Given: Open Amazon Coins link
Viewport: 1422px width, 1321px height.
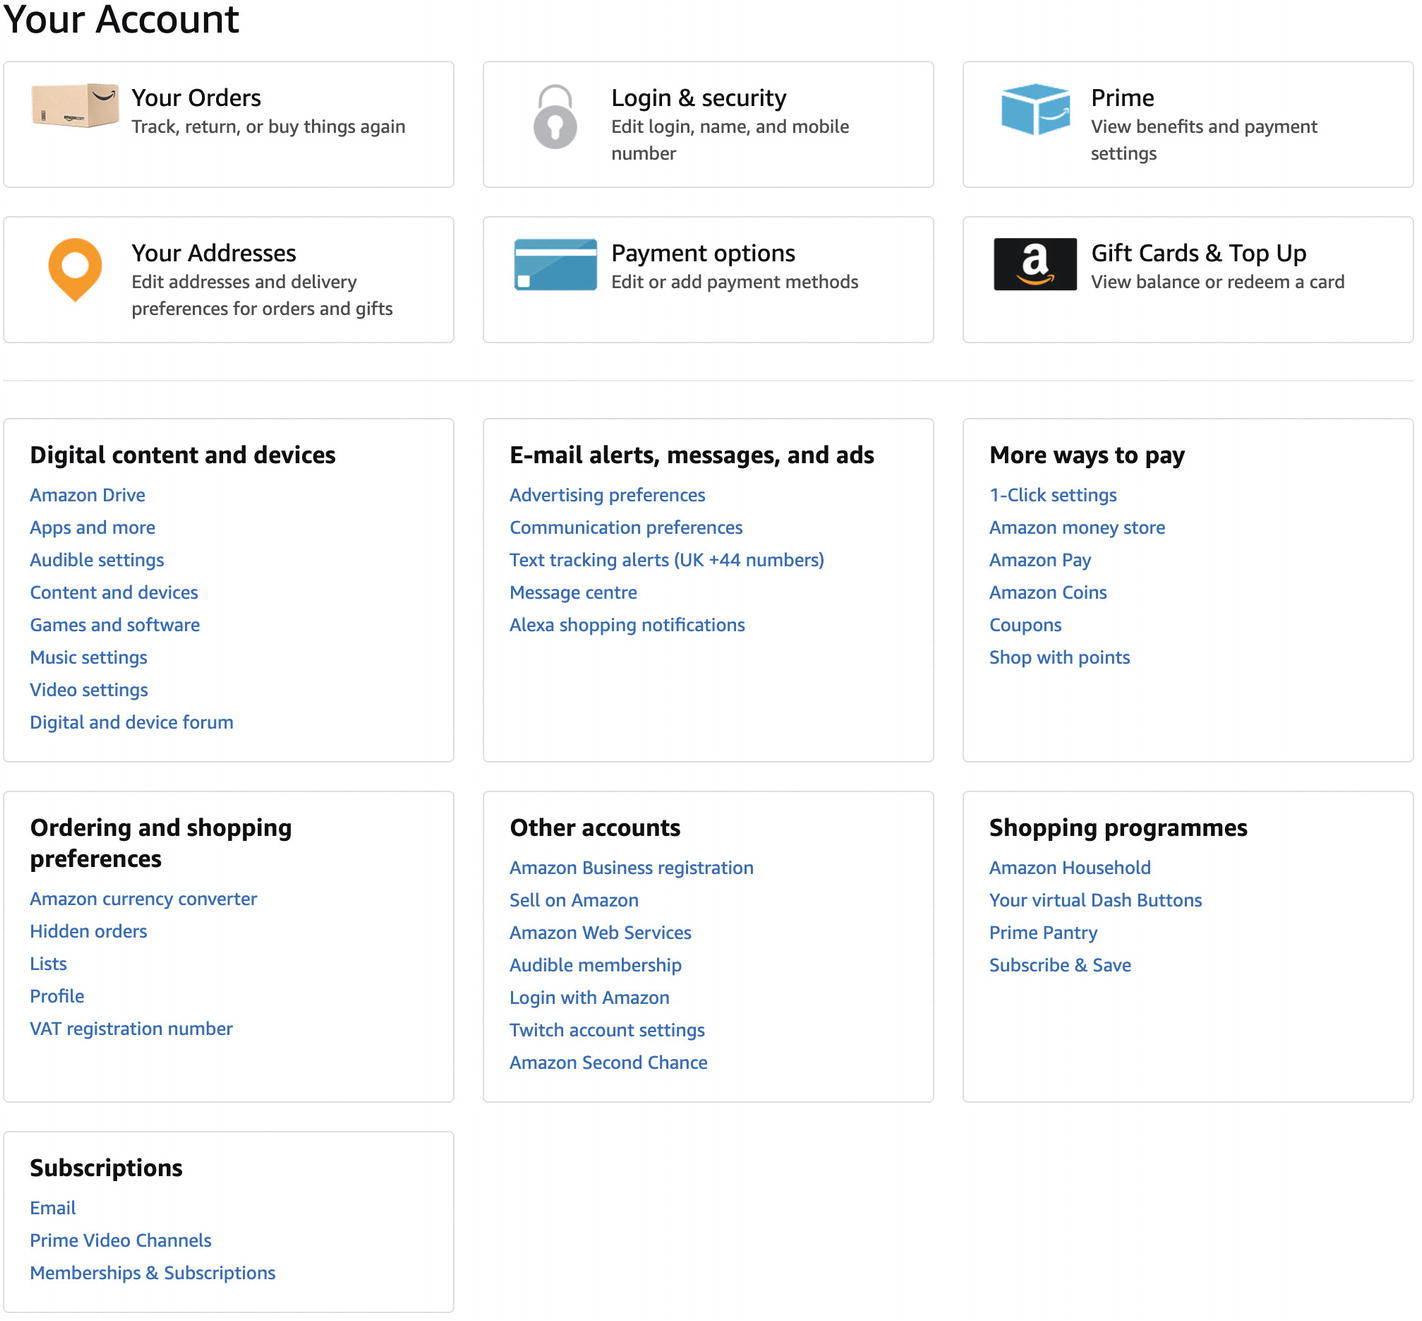Looking at the screenshot, I should tap(1048, 593).
